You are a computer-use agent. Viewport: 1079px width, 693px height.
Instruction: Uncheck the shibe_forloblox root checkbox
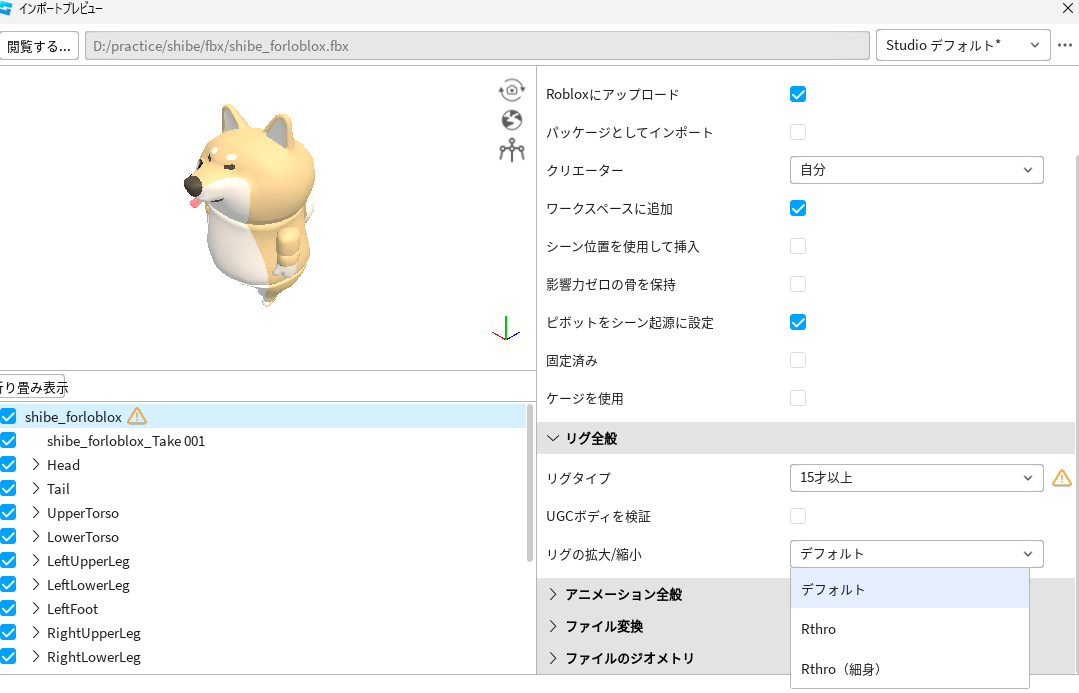(8, 416)
